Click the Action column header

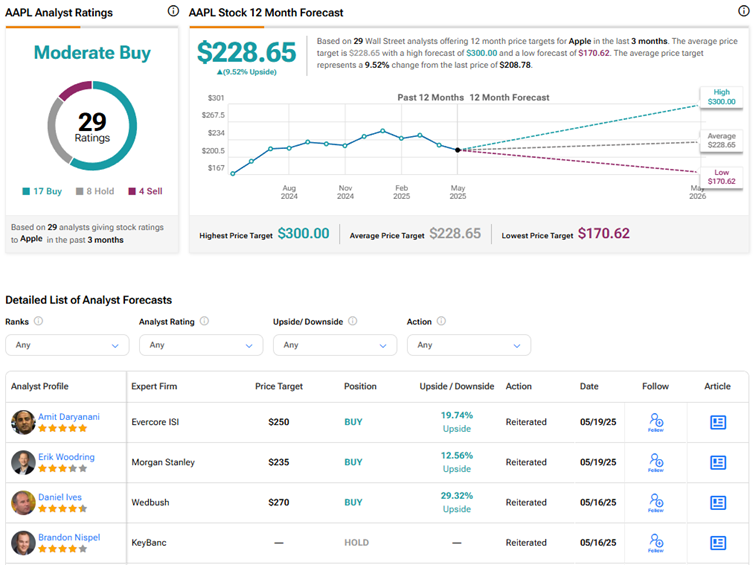click(x=519, y=386)
